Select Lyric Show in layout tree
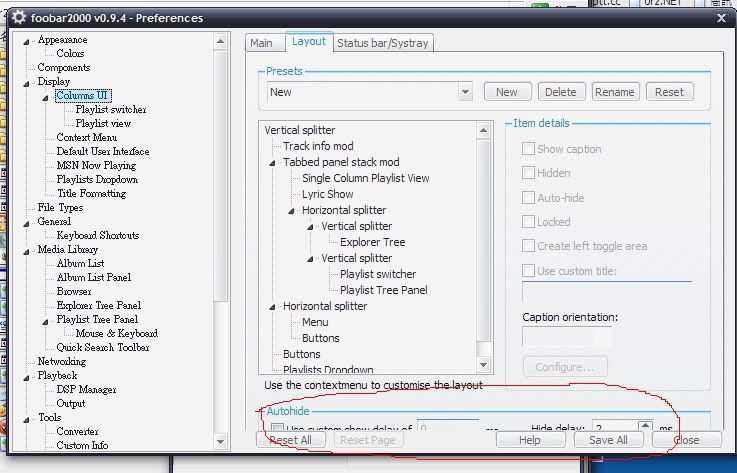Image resolution: width=737 pixels, height=473 pixels. [328, 194]
